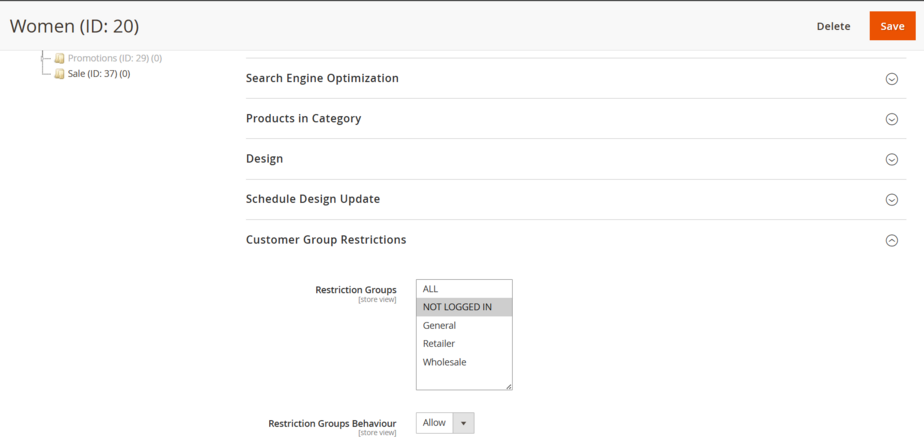Click the Restriction Groups resize handle
This screenshot has height=447, width=924.
point(508,386)
